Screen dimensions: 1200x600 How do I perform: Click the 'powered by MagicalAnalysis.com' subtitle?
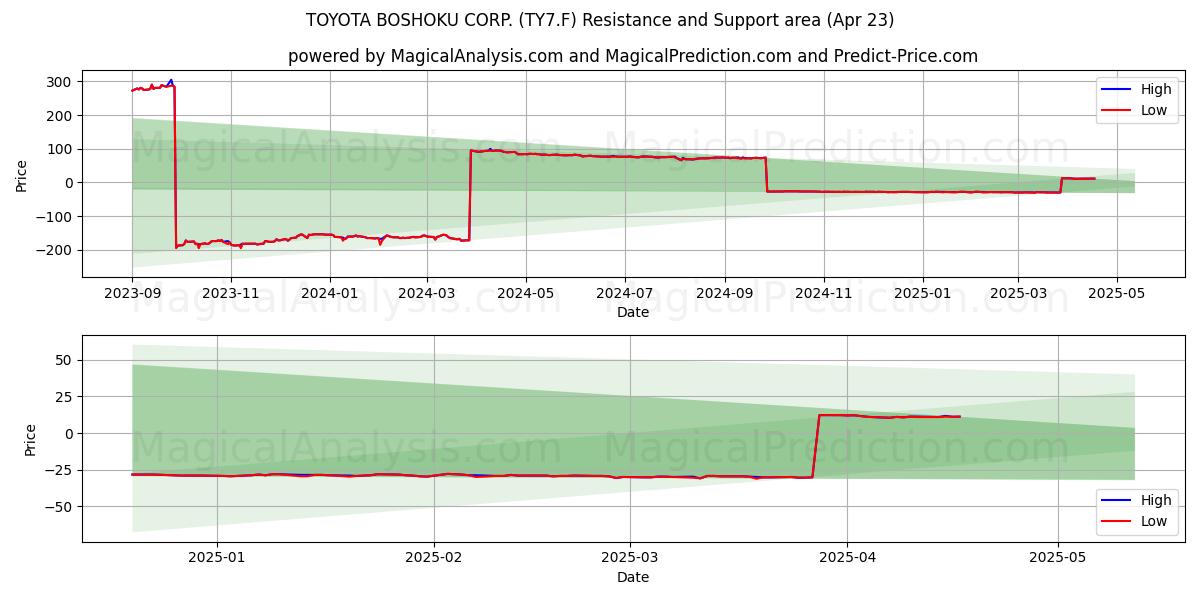tap(632, 56)
